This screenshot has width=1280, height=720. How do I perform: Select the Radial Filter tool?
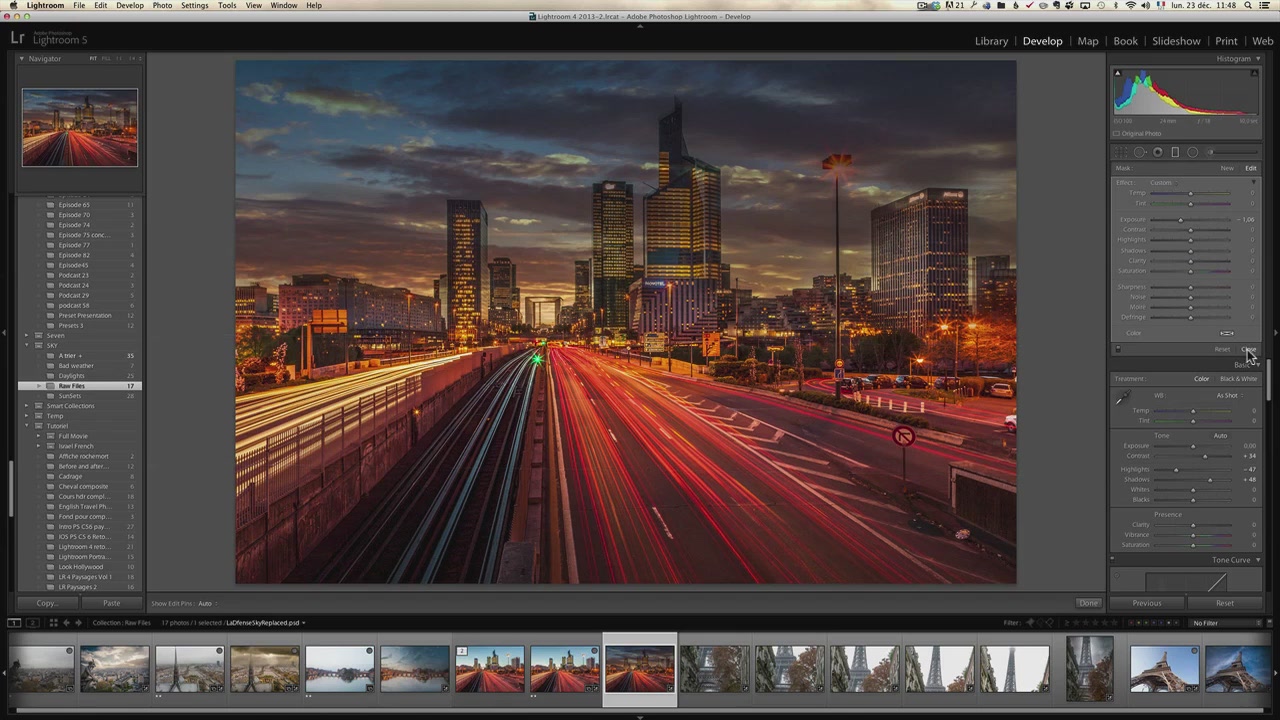click(x=1192, y=152)
